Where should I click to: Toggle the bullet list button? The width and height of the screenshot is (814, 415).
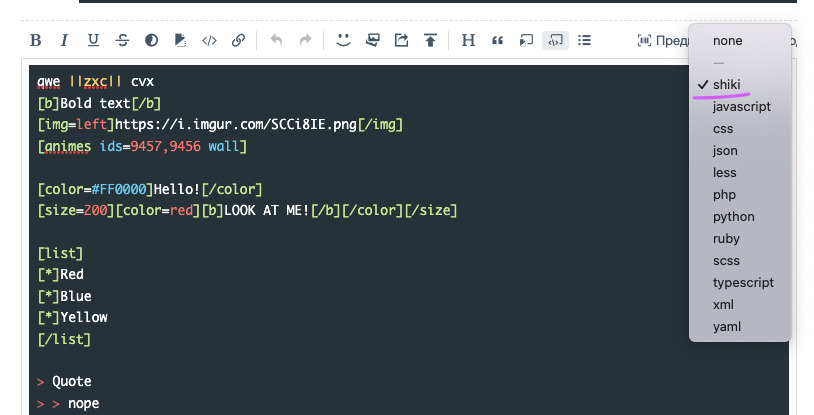click(x=585, y=41)
